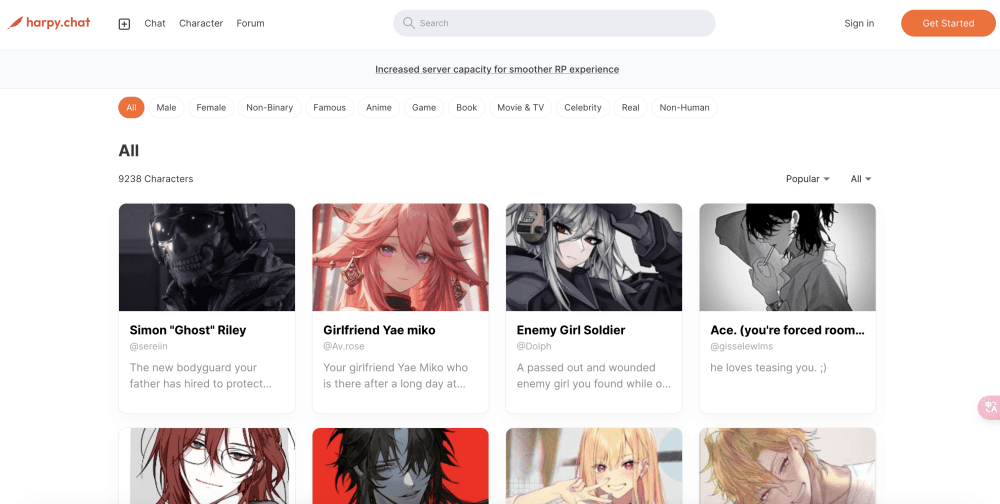
Task: Filter by Celebrity category
Action: (583, 107)
